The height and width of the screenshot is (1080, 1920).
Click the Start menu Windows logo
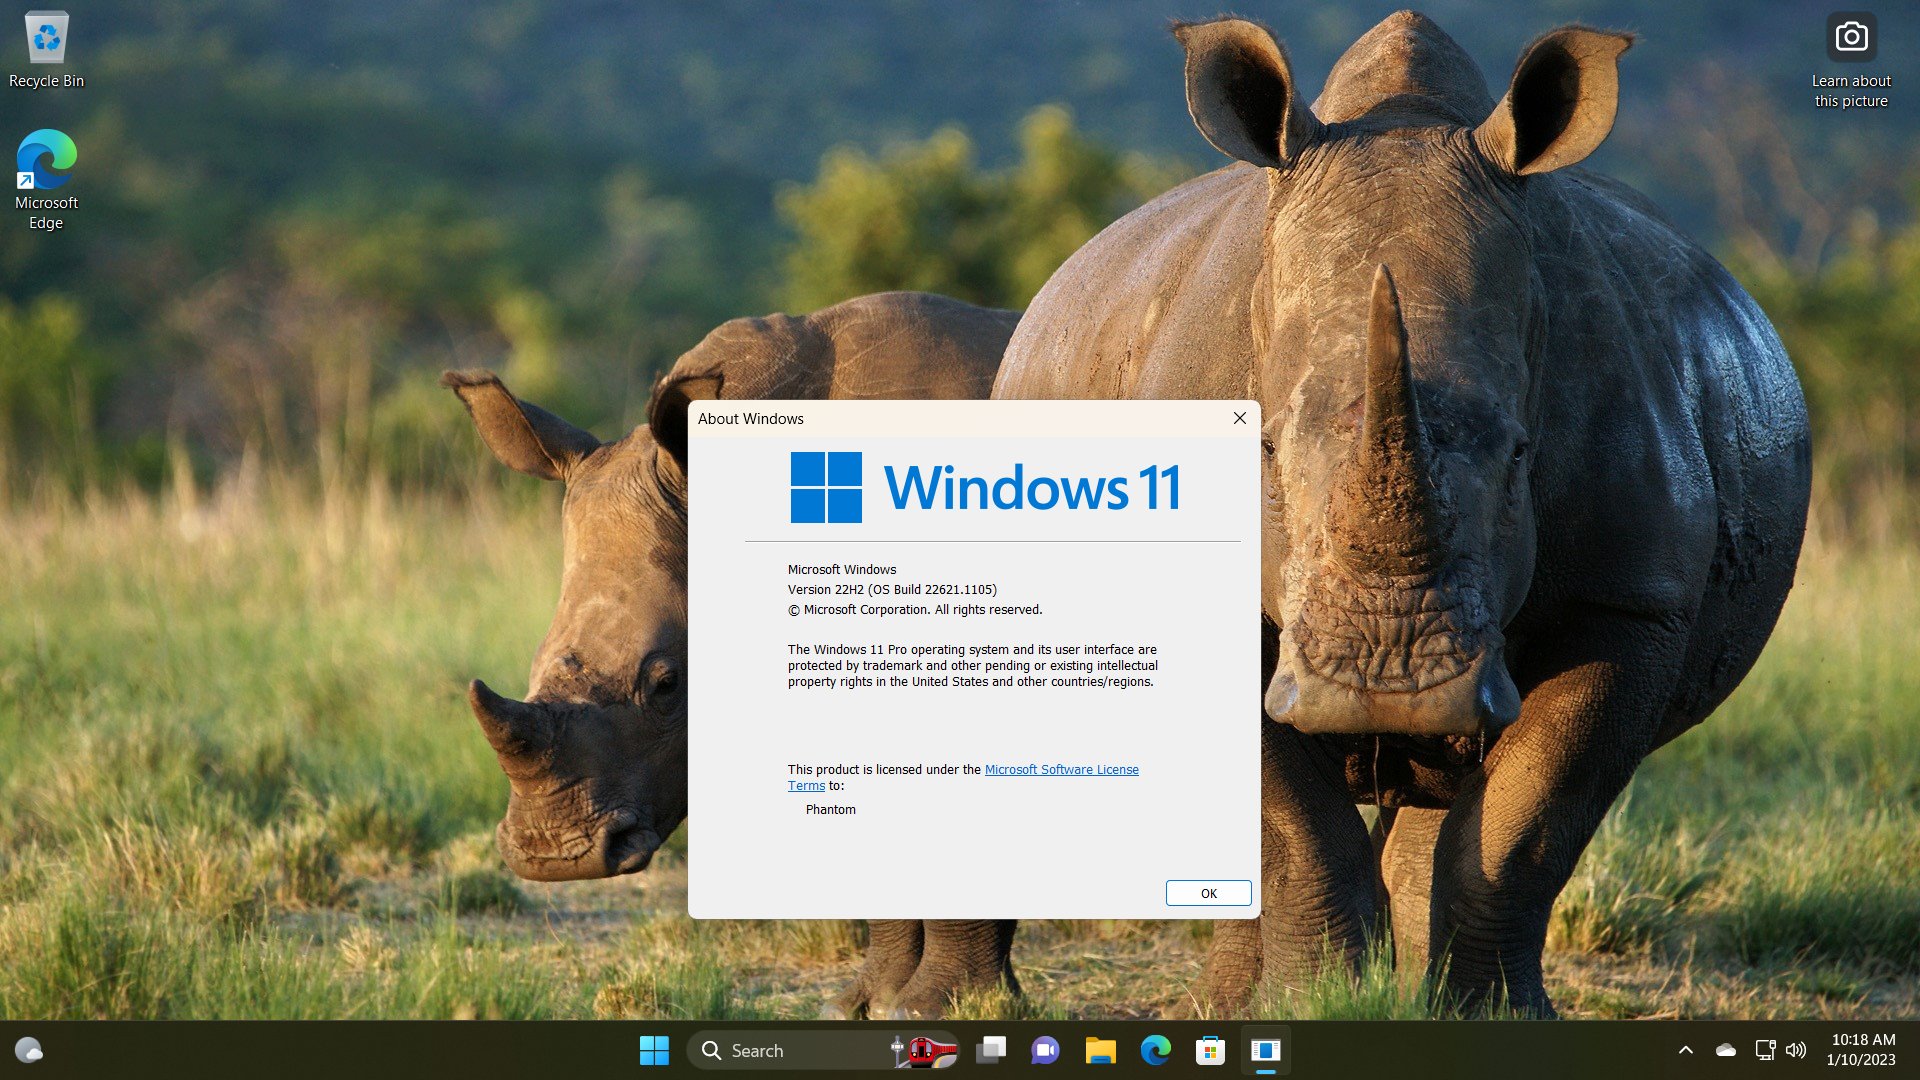[x=653, y=1050]
